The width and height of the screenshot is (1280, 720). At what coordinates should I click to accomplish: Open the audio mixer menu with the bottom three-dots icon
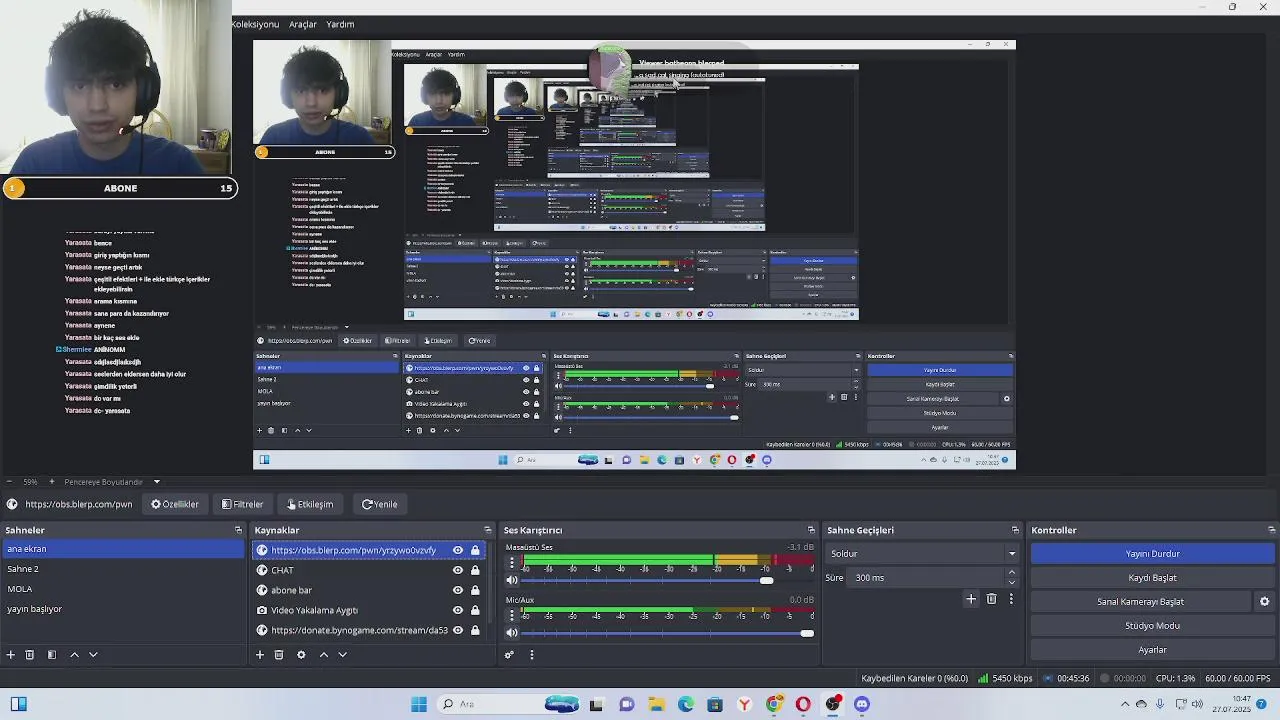coord(531,655)
